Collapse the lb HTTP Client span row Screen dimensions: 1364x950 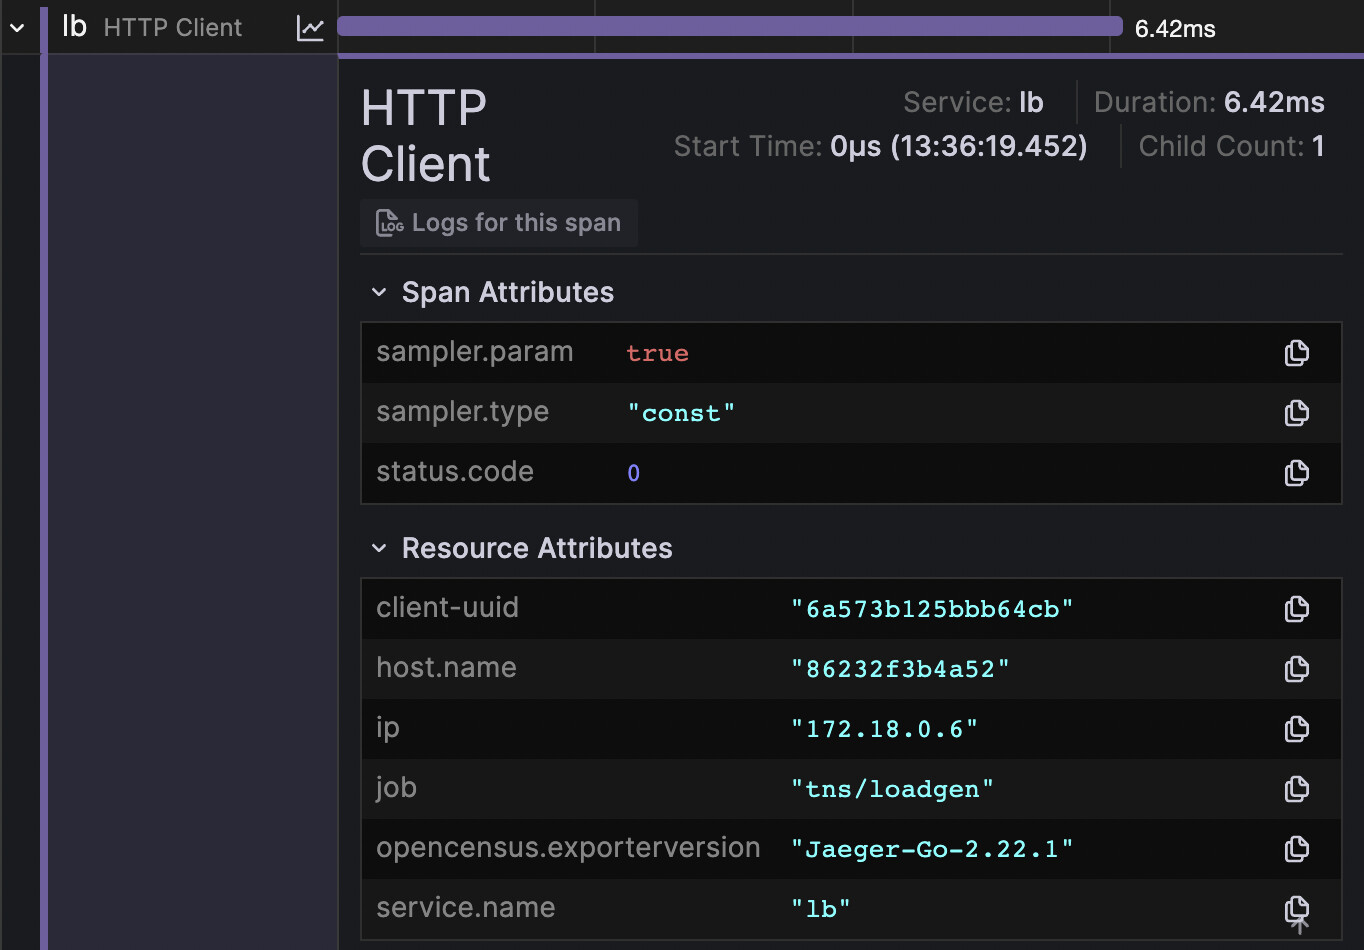point(17,28)
